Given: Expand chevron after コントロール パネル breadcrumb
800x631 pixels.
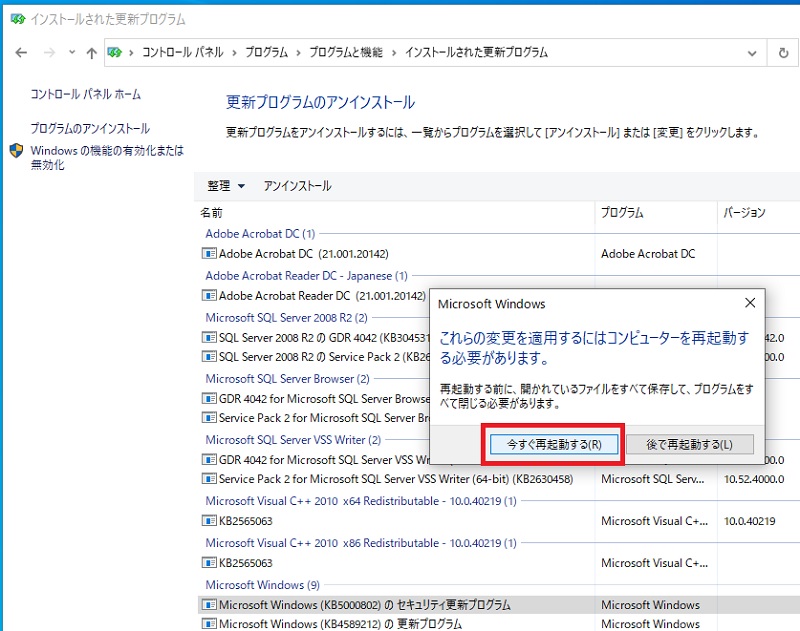Looking at the screenshot, I should click(234, 53).
